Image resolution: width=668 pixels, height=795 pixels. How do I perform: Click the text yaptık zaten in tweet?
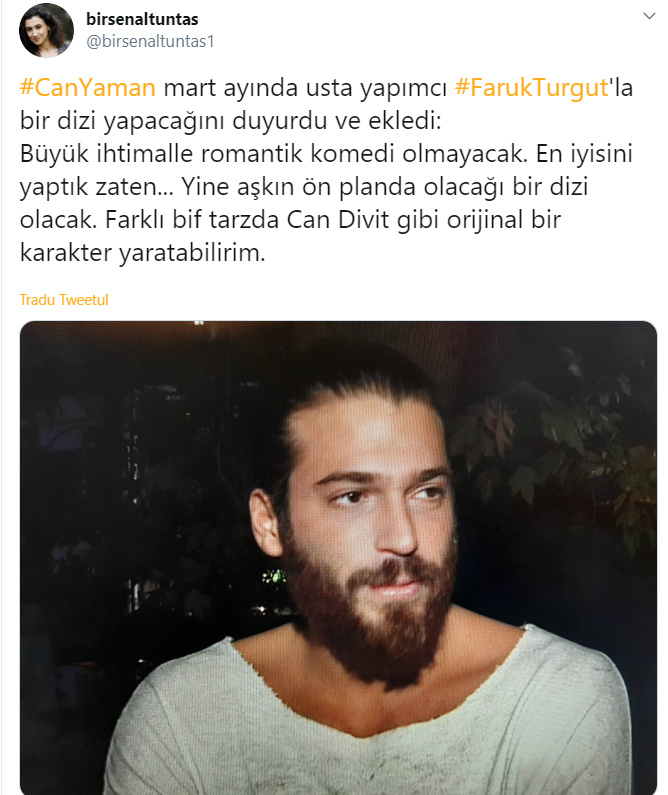pyautogui.click(x=96, y=187)
